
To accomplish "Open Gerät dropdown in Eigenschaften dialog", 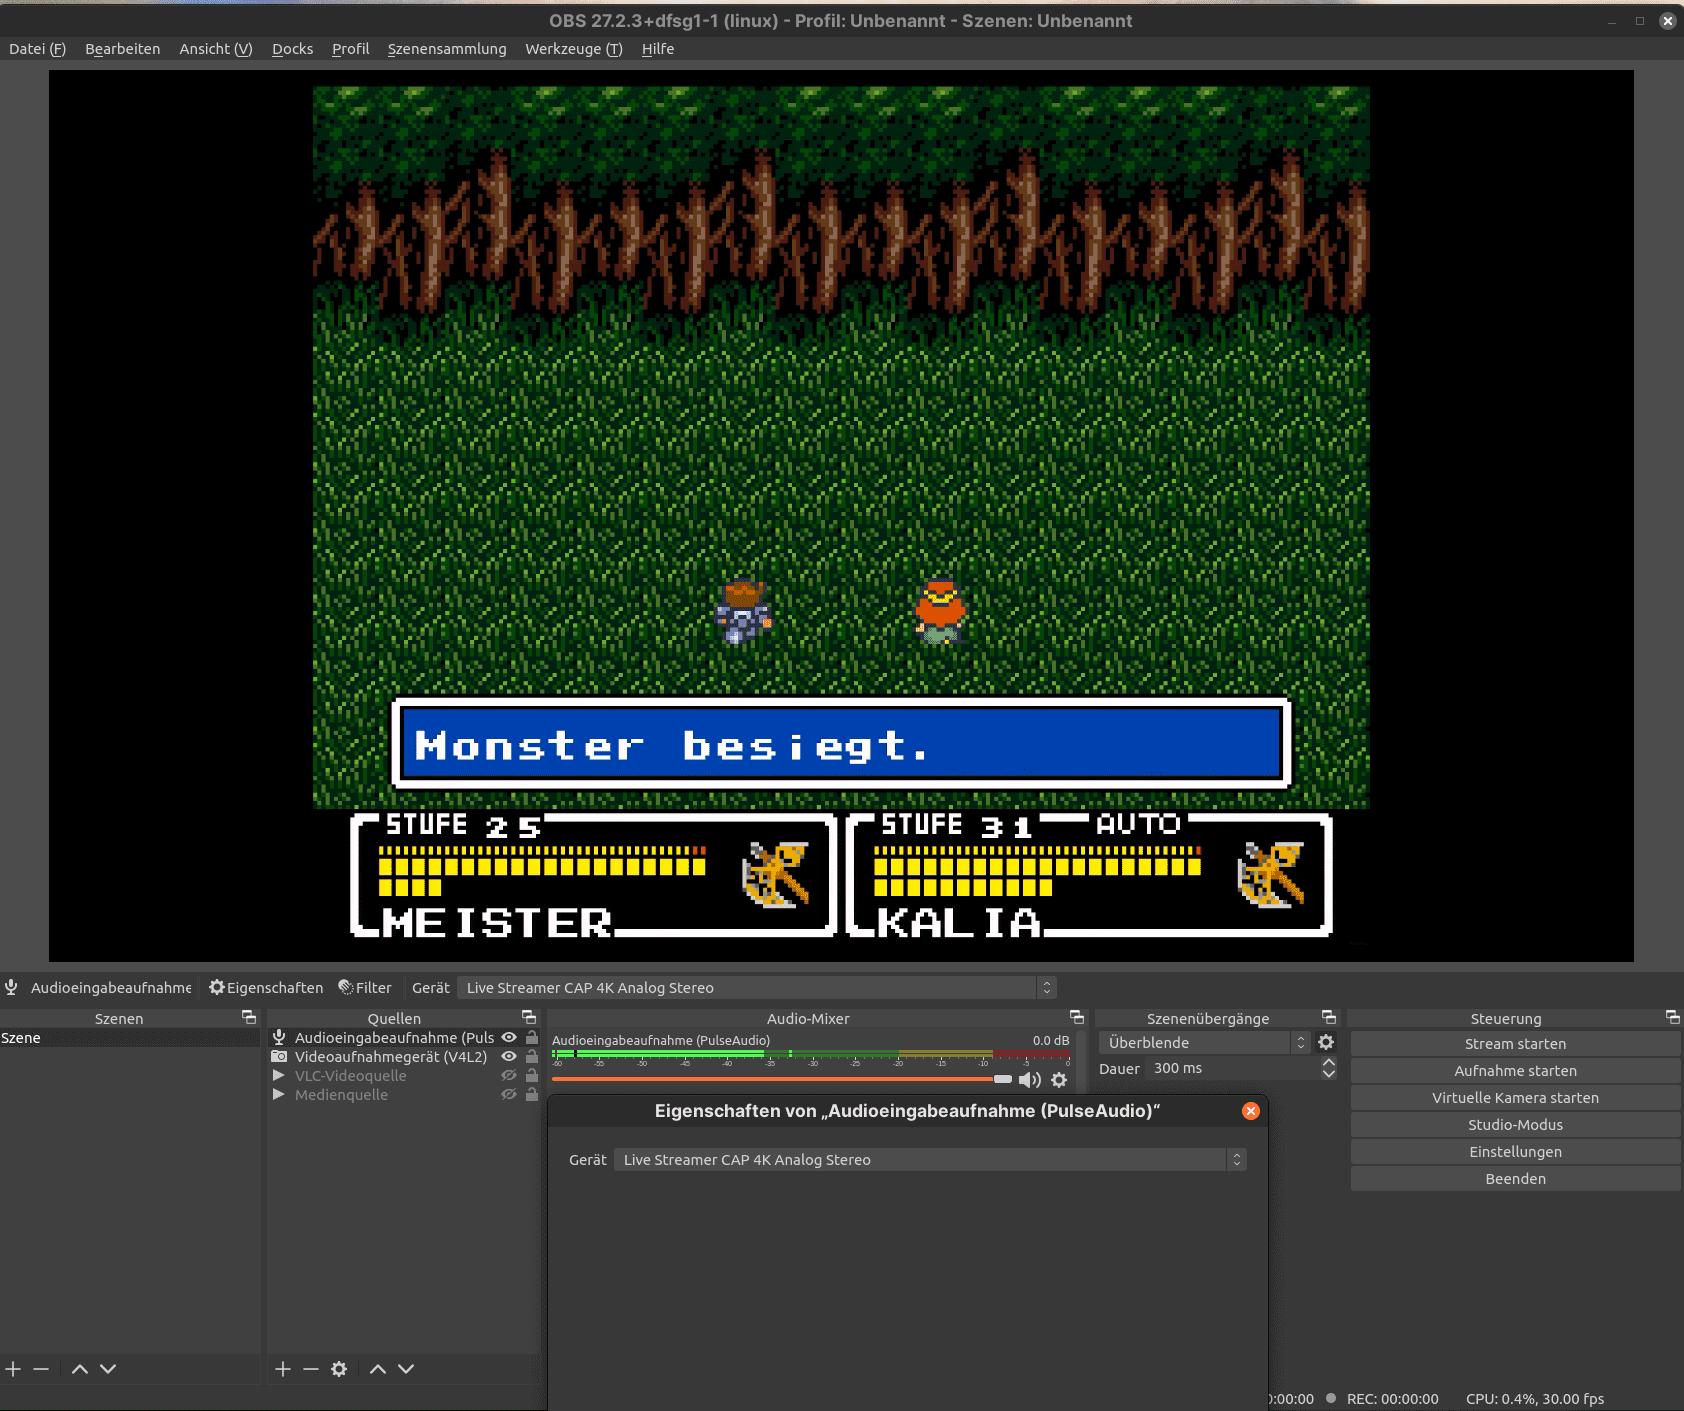I will (930, 1160).
